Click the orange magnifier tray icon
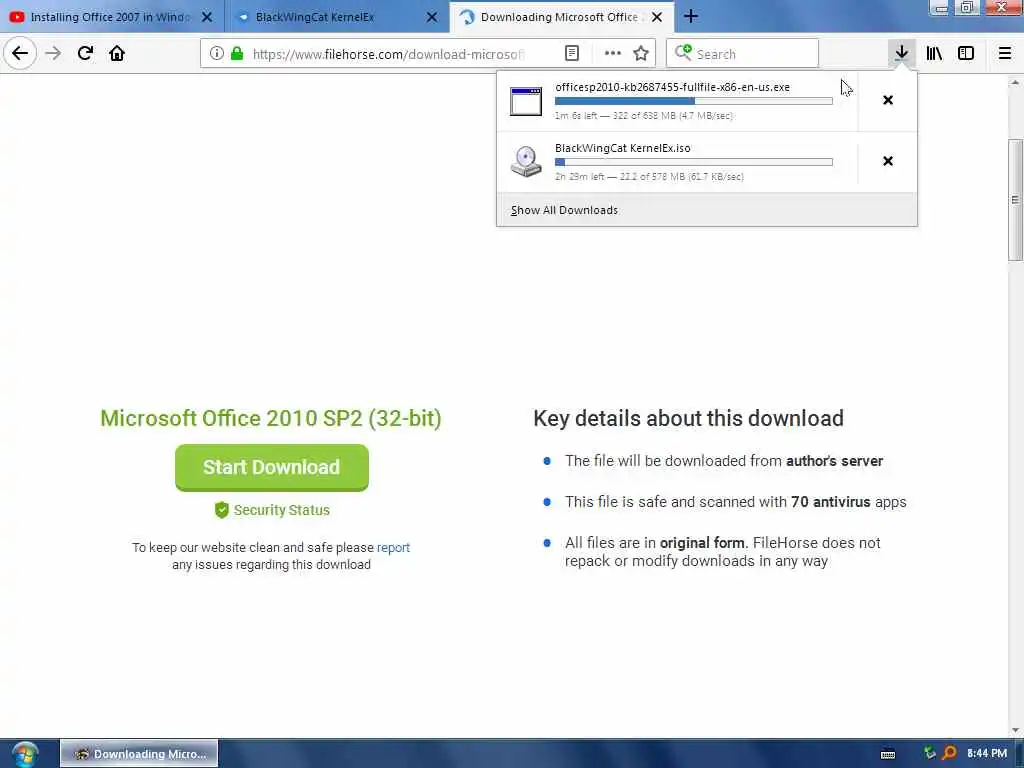 pos(949,753)
